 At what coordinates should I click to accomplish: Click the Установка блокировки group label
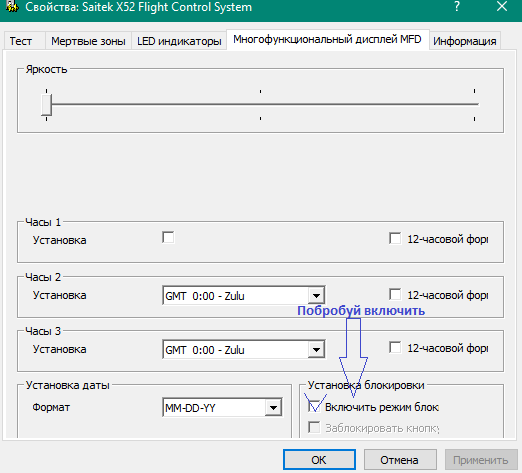pyautogui.click(x=366, y=385)
